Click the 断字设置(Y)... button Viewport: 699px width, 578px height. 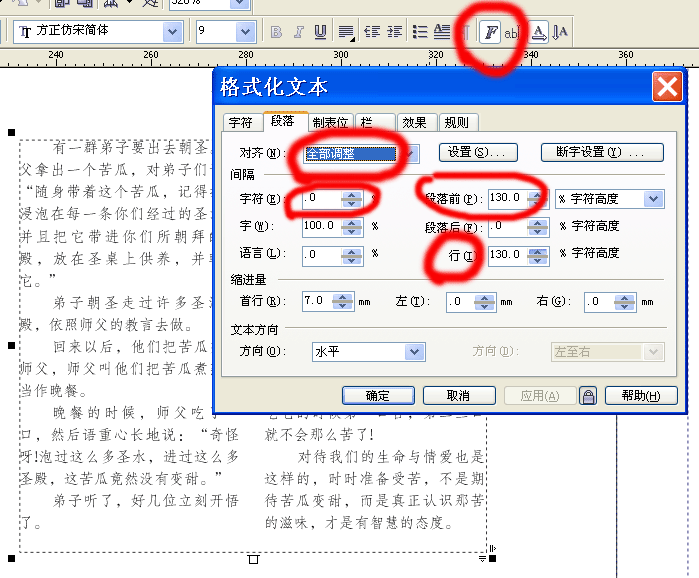click(602, 152)
